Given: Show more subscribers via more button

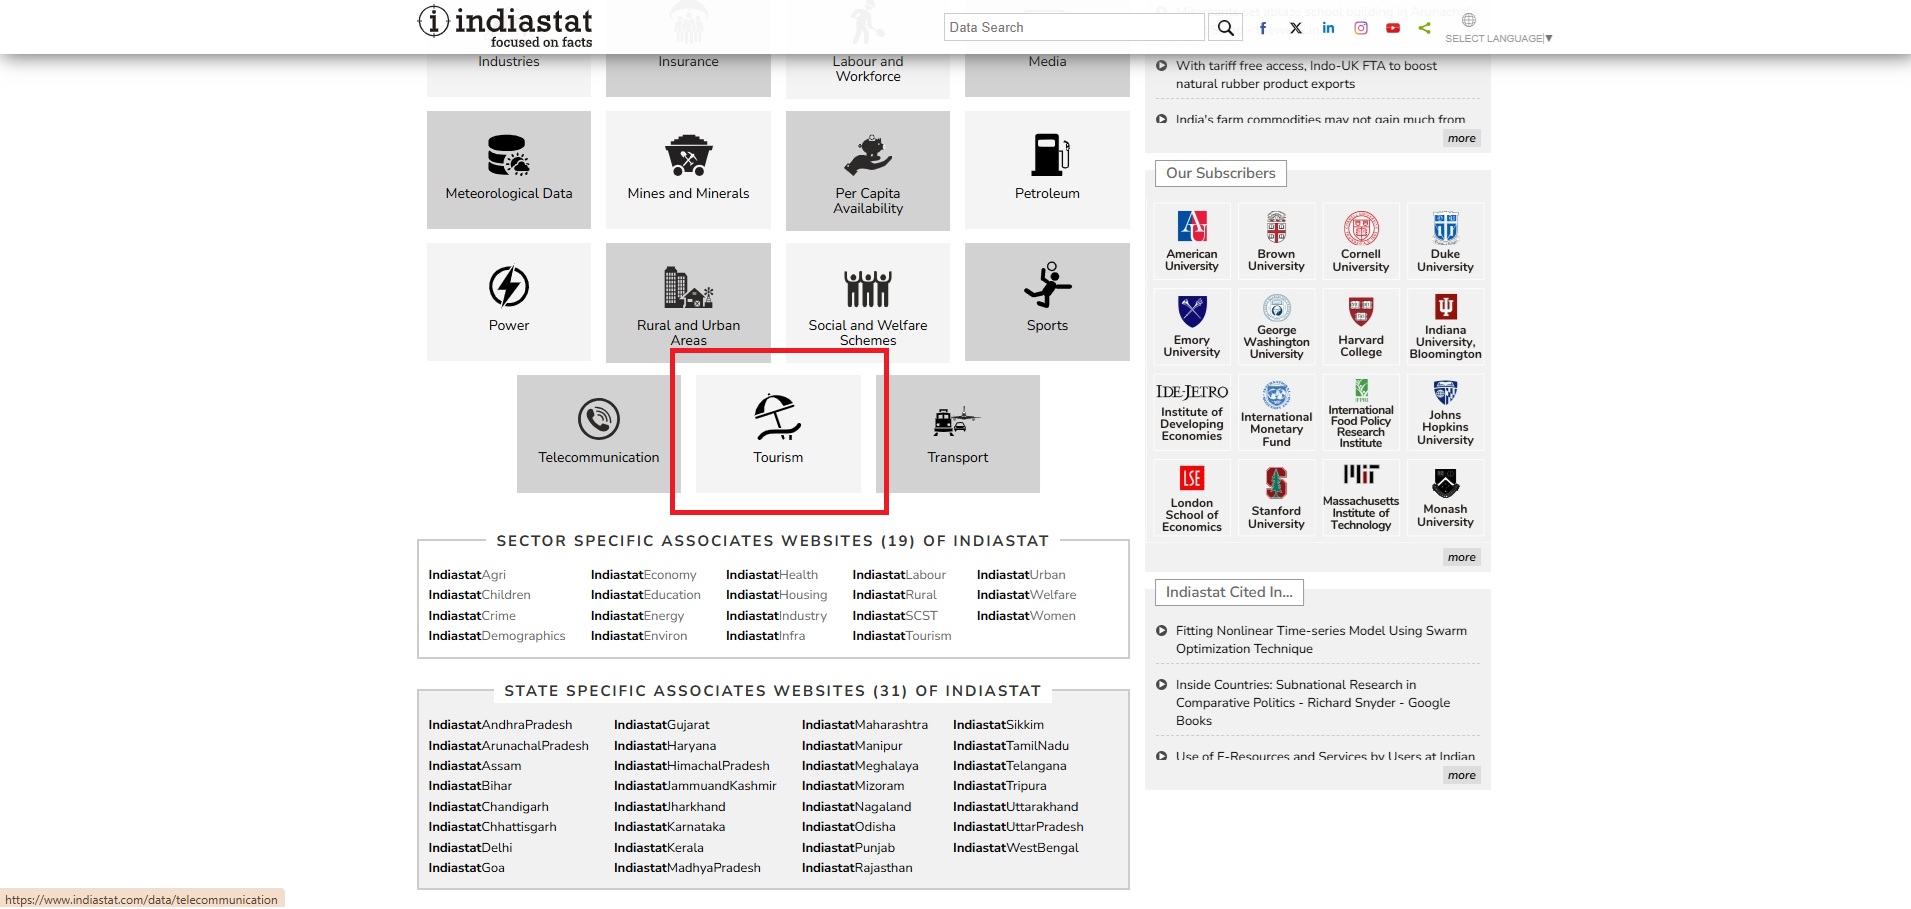Looking at the screenshot, I should click(1461, 557).
